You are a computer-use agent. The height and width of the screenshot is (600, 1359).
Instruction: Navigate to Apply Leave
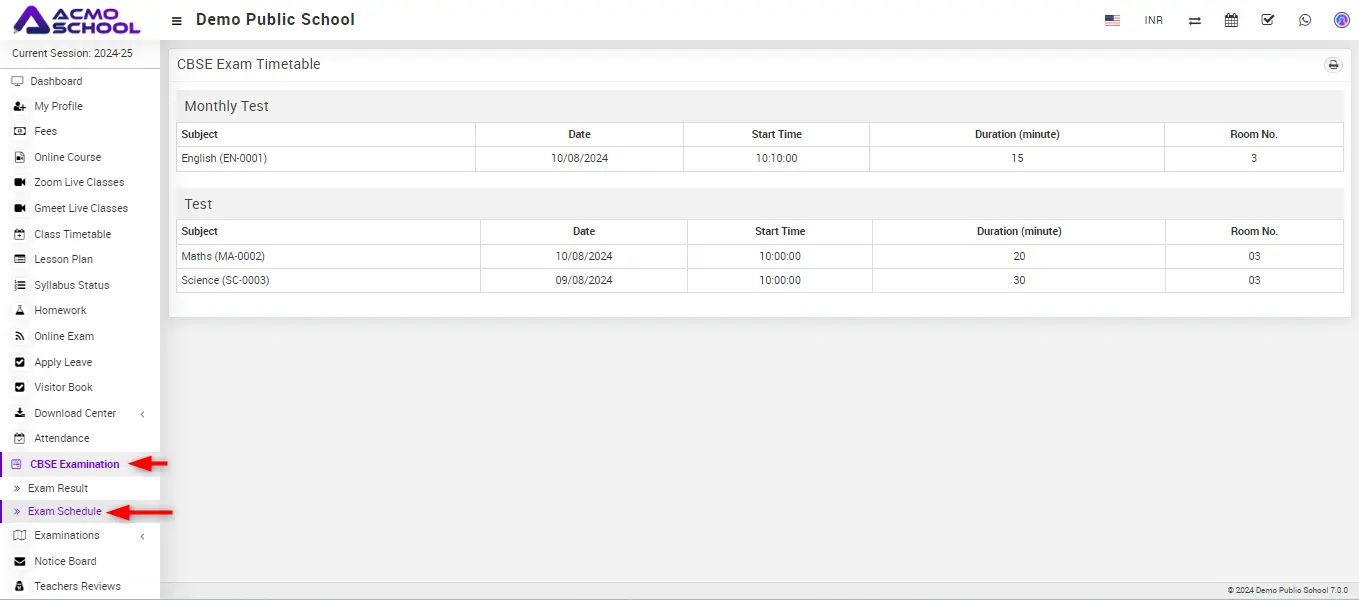[63, 362]
